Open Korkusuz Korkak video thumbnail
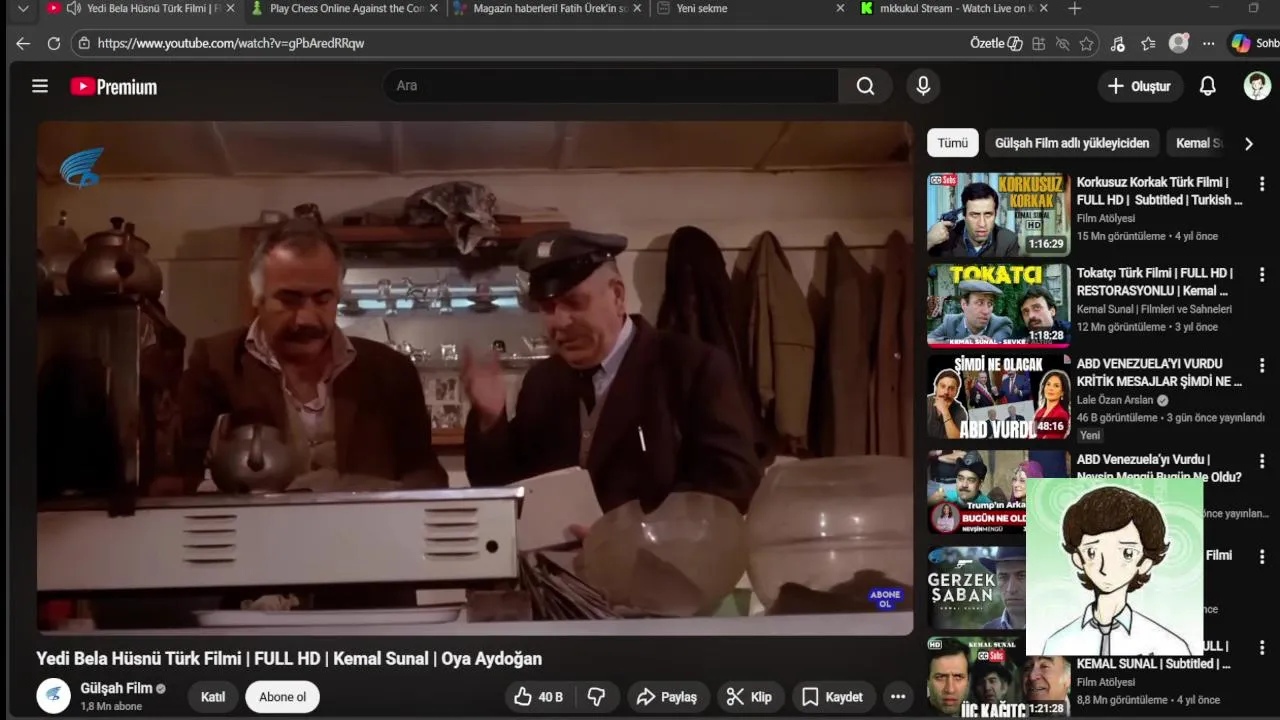Image resolution: width=1280 pixels, height=720 pixels. [x=998, y=215]
